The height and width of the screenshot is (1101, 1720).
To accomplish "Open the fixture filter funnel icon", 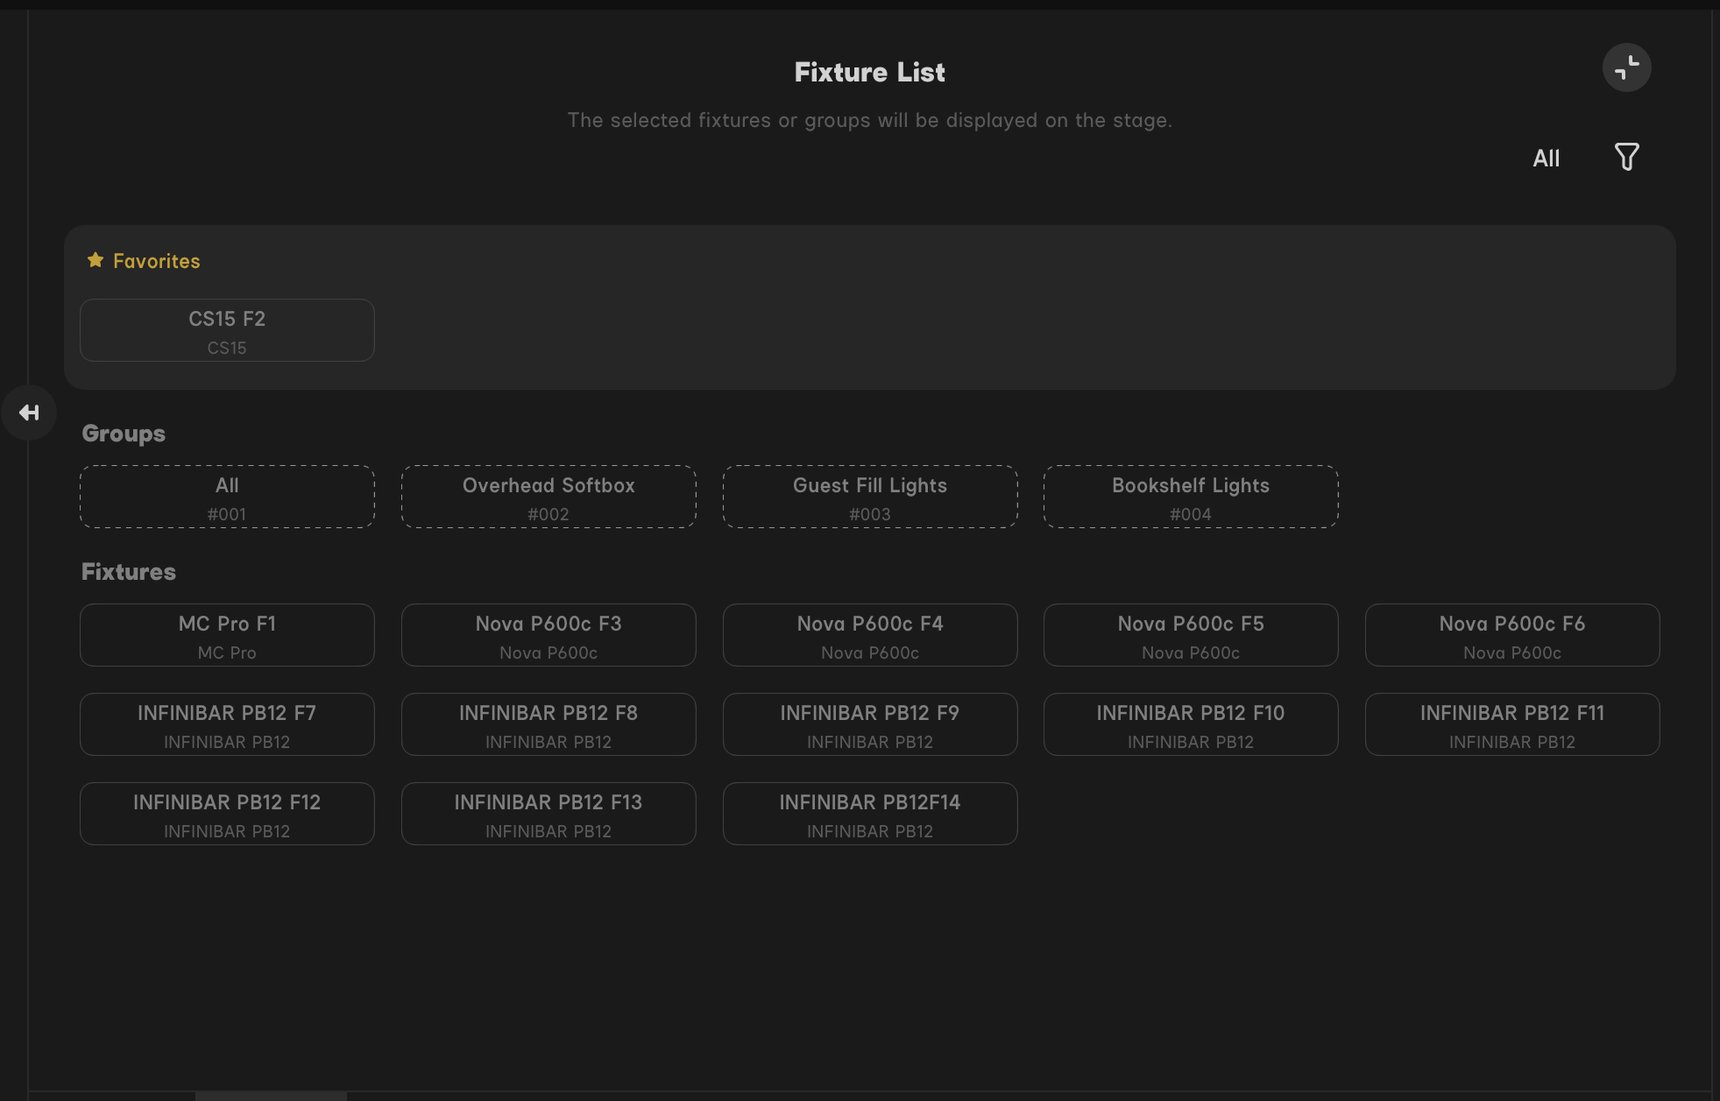I will click(1626, 157).
